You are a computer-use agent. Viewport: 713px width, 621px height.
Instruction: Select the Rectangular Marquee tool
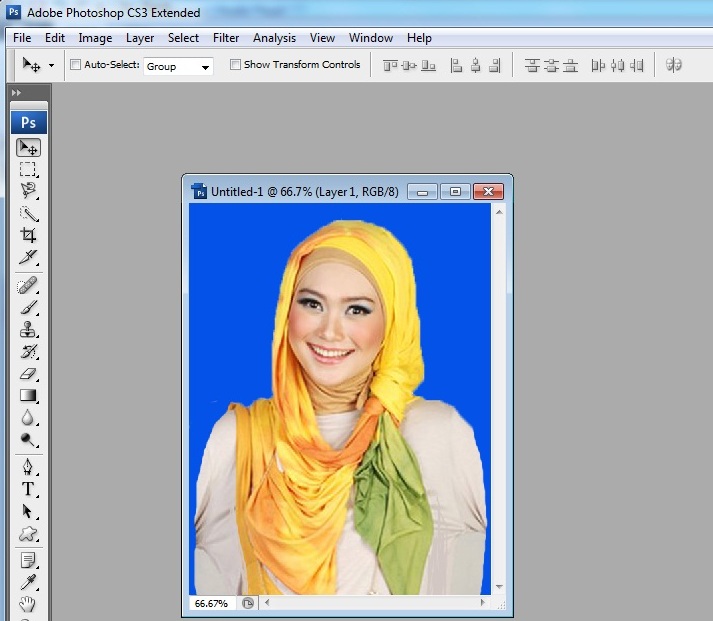(x=28, y=169)
